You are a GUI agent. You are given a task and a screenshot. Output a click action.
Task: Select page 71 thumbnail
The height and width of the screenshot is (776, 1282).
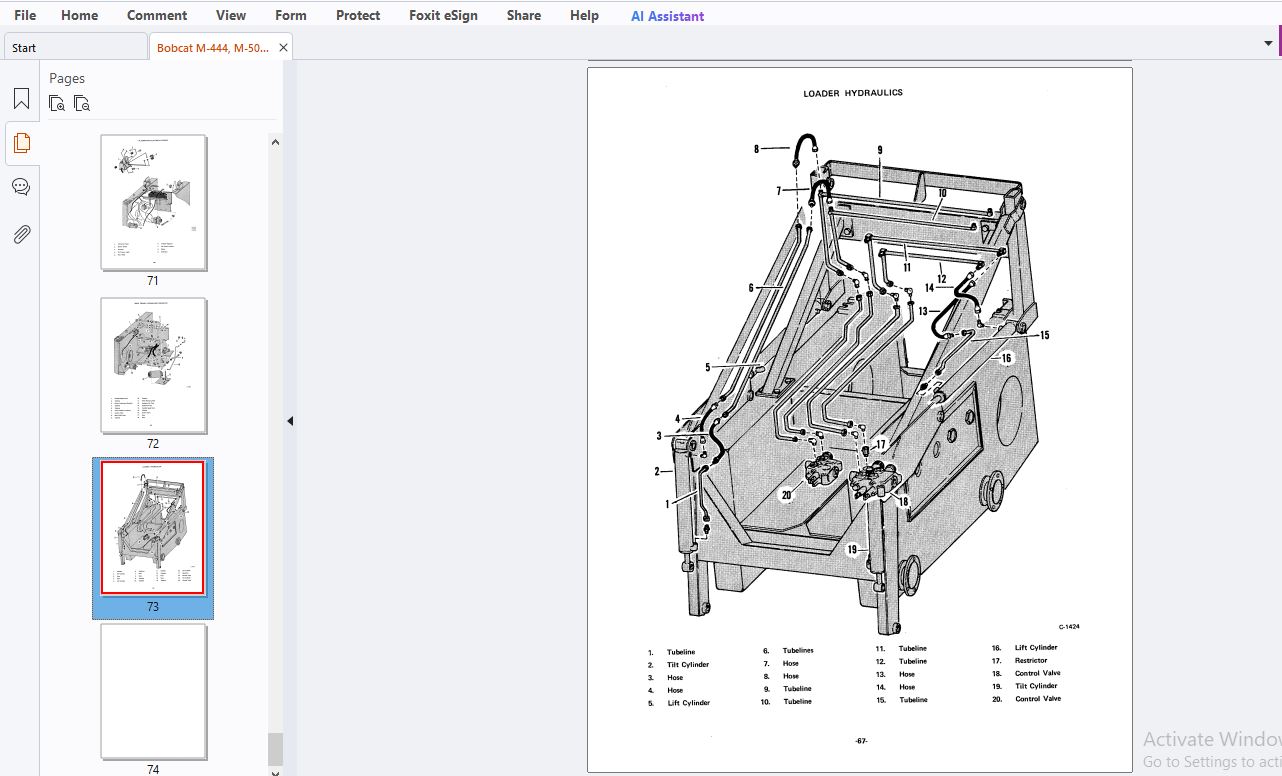coord(153,203)
